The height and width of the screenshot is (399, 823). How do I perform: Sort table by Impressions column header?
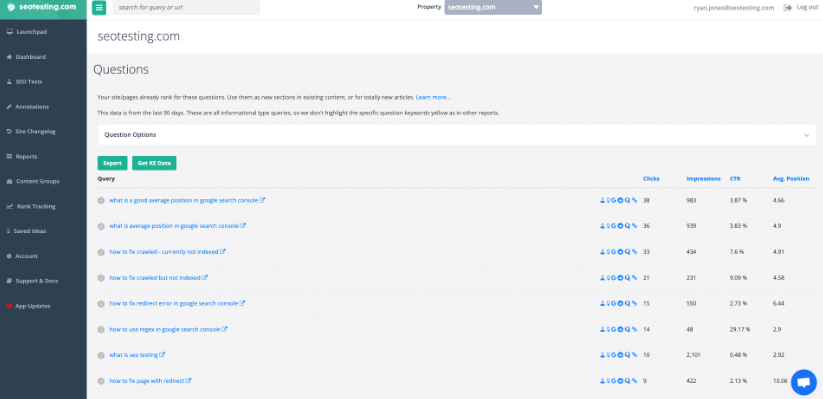703,178
